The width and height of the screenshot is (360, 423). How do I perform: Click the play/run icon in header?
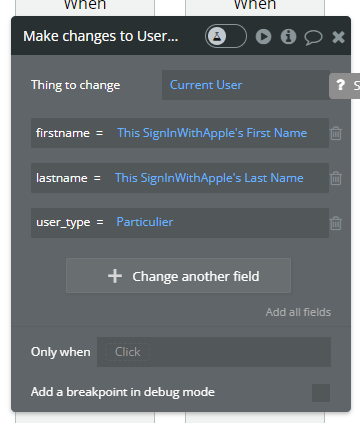(263, 36)
